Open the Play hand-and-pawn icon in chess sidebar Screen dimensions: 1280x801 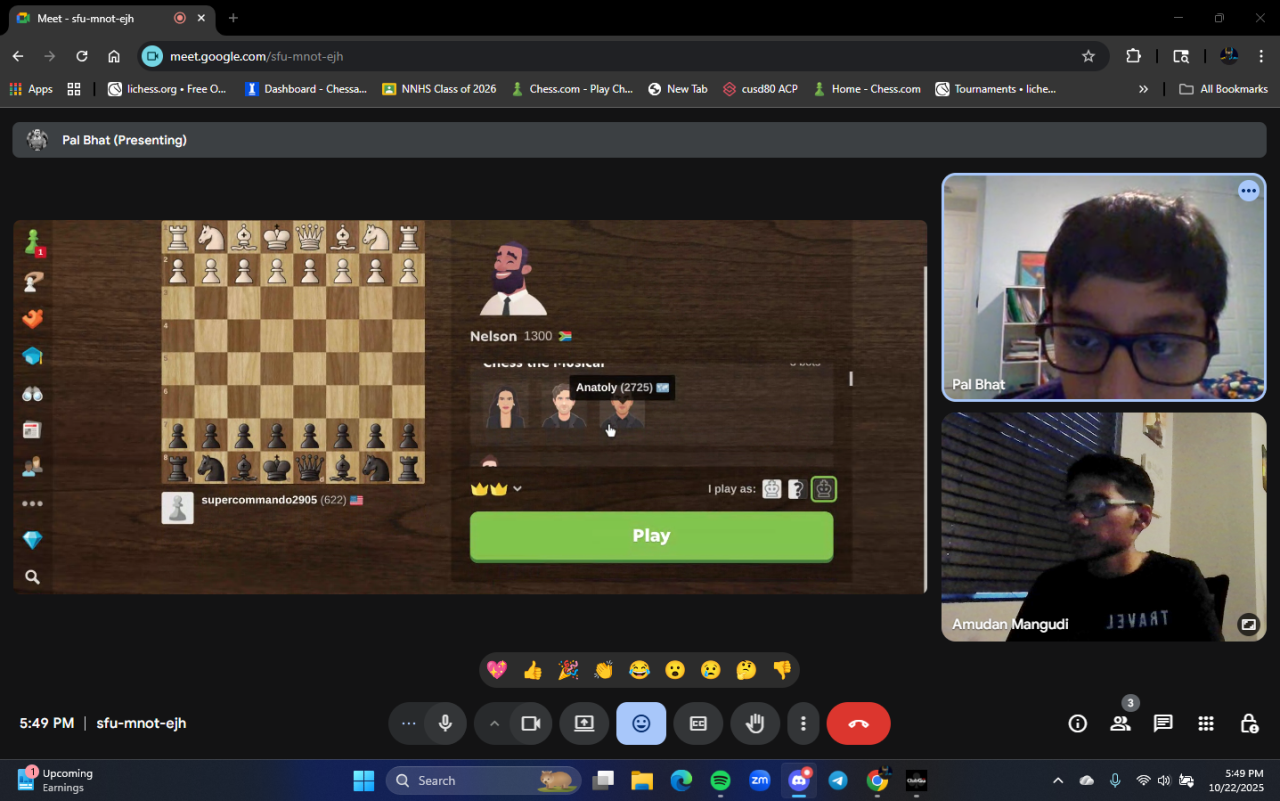[33, 282]
